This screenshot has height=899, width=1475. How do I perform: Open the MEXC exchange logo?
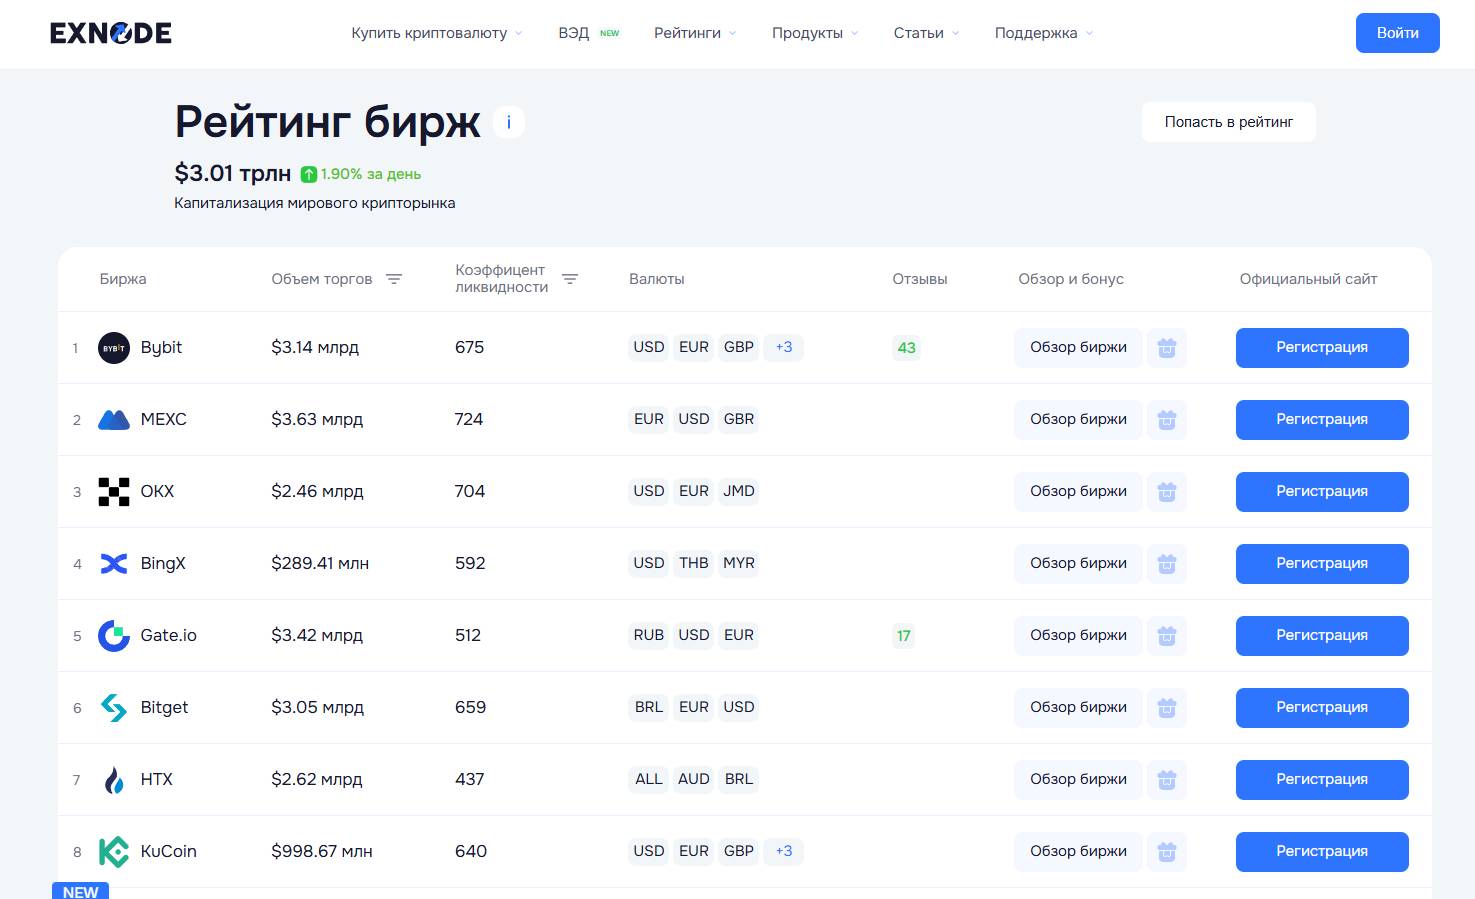point(114,420)
